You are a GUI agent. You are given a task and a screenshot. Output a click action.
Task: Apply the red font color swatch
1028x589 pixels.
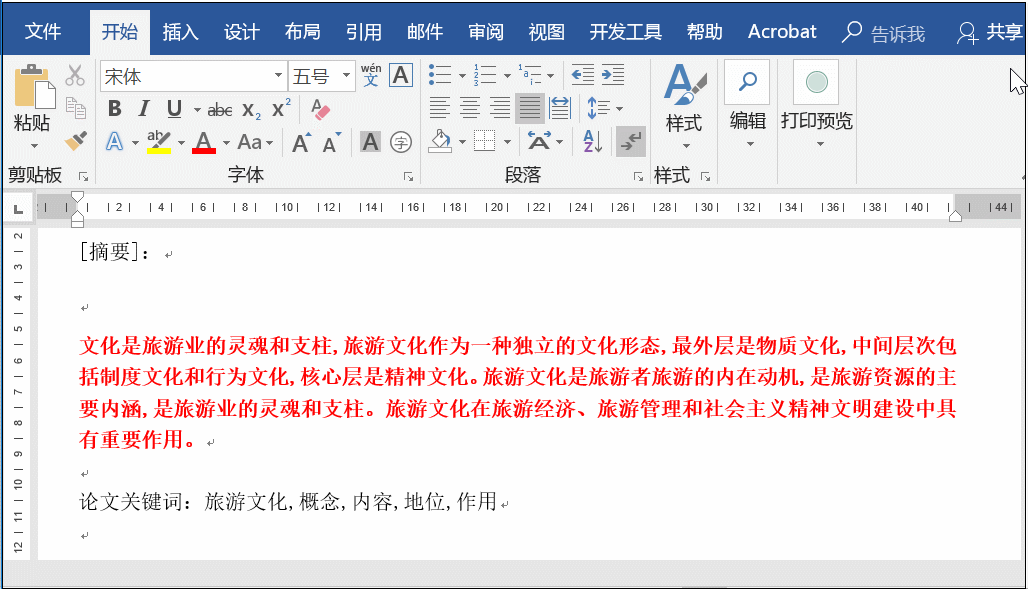click(x=202, y=141)
